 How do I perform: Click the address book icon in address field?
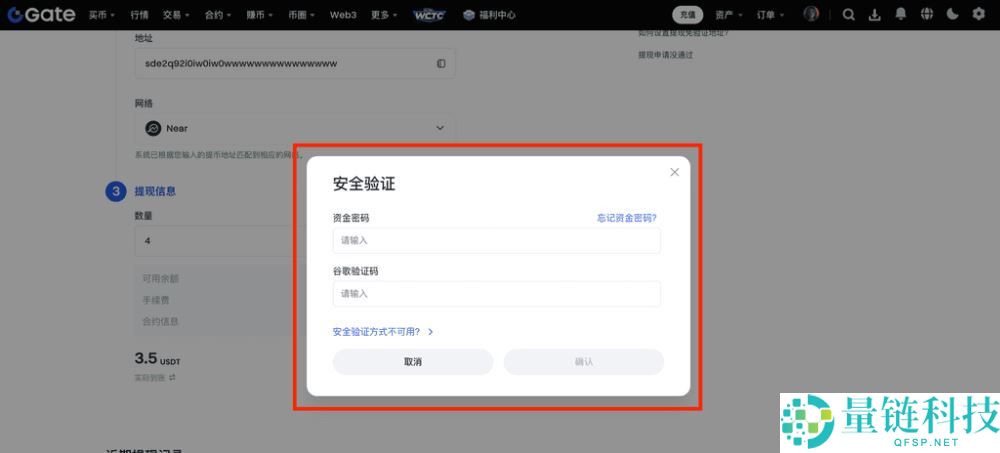pyautogui.click(x=441, y=64)
